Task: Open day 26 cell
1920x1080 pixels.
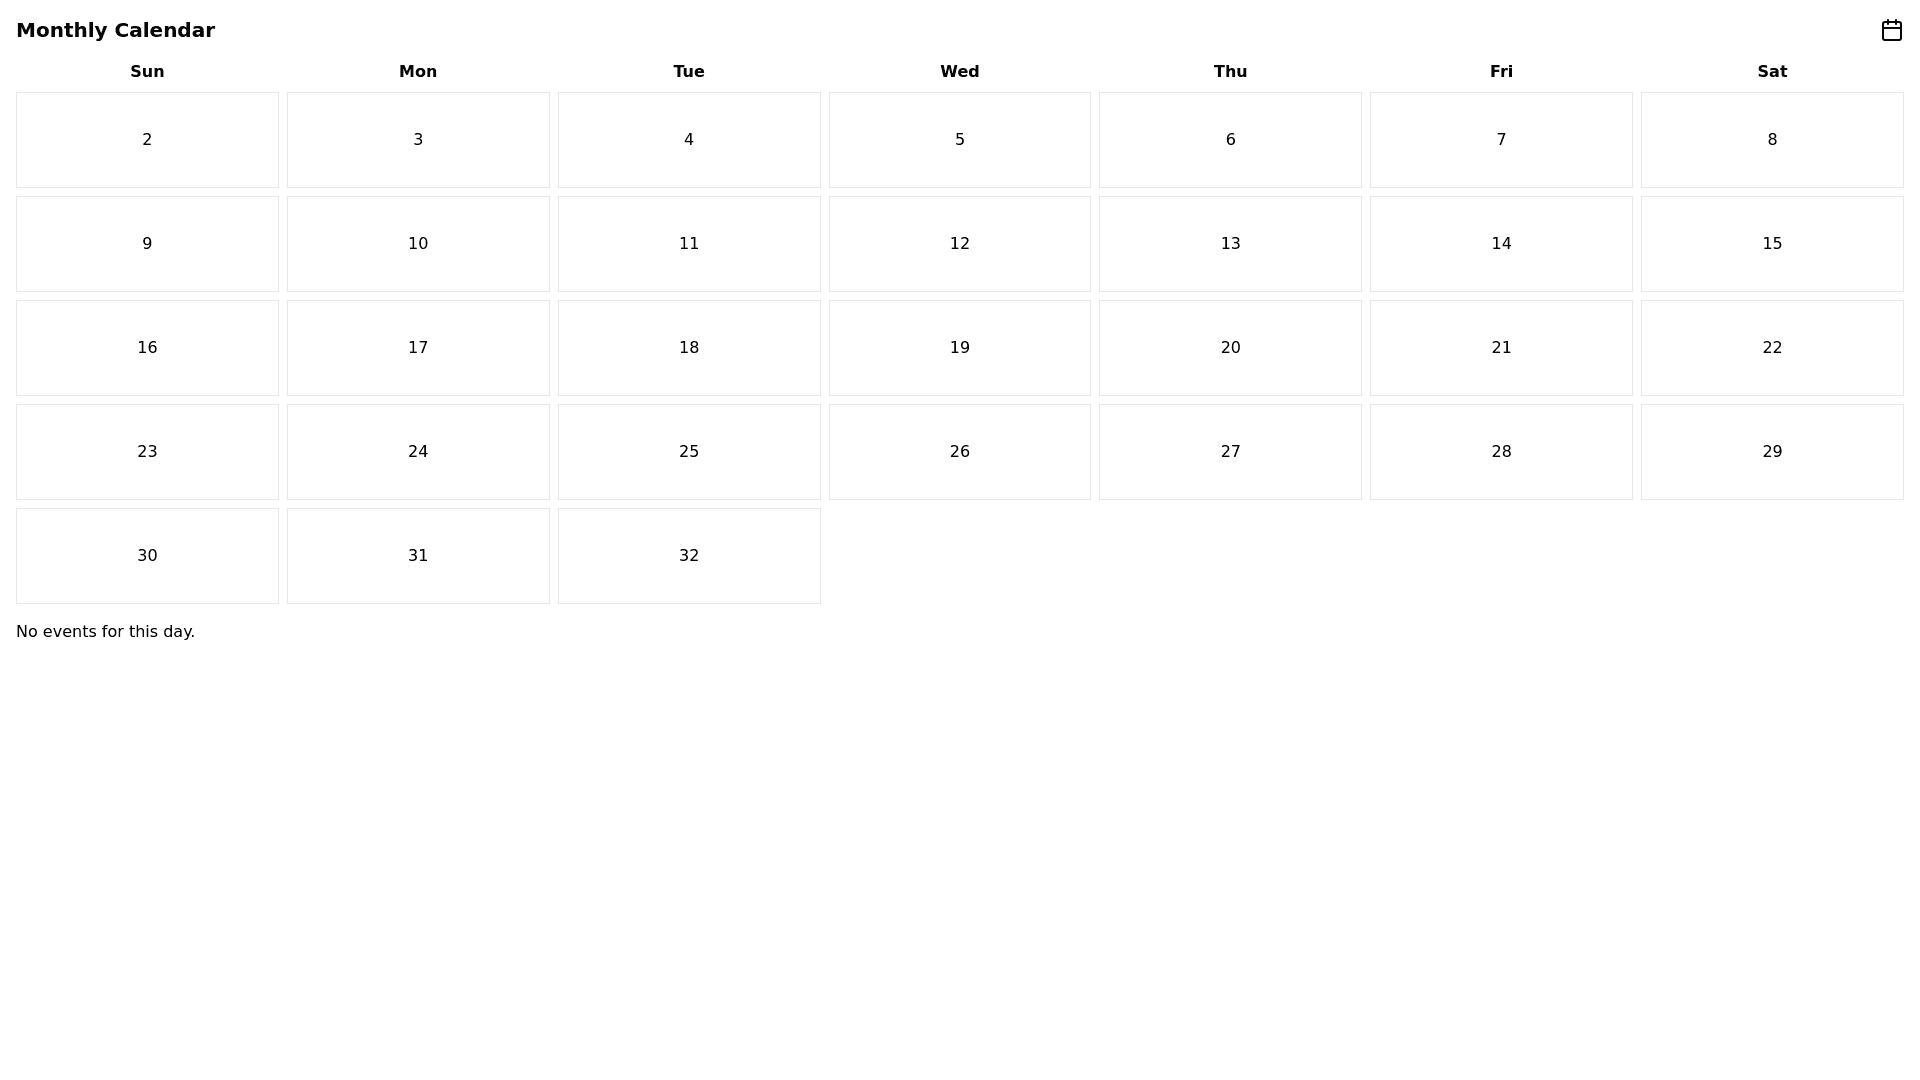Action: tap(959, 452)
